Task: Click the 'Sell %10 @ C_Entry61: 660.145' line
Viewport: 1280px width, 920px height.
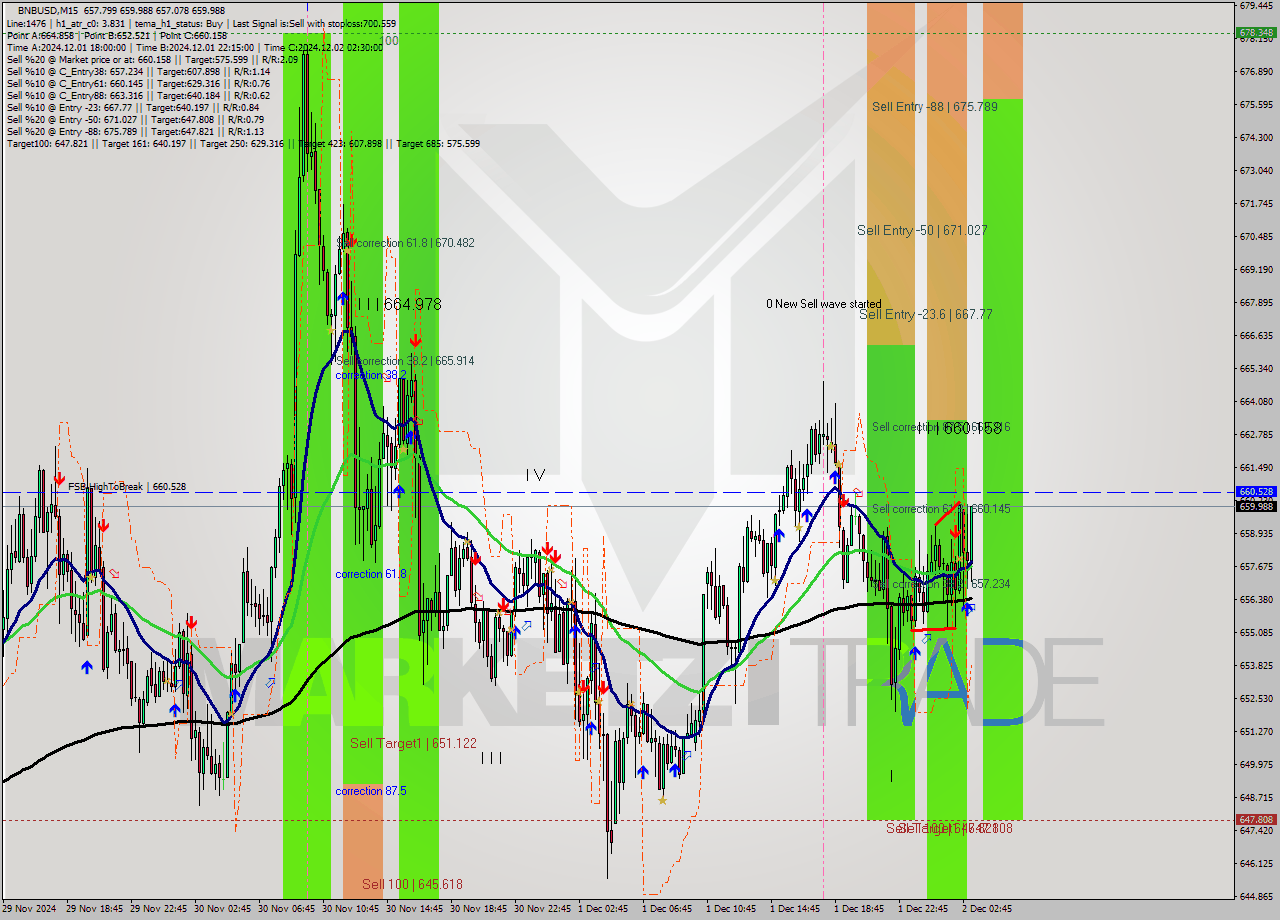Action: (138, 84)
